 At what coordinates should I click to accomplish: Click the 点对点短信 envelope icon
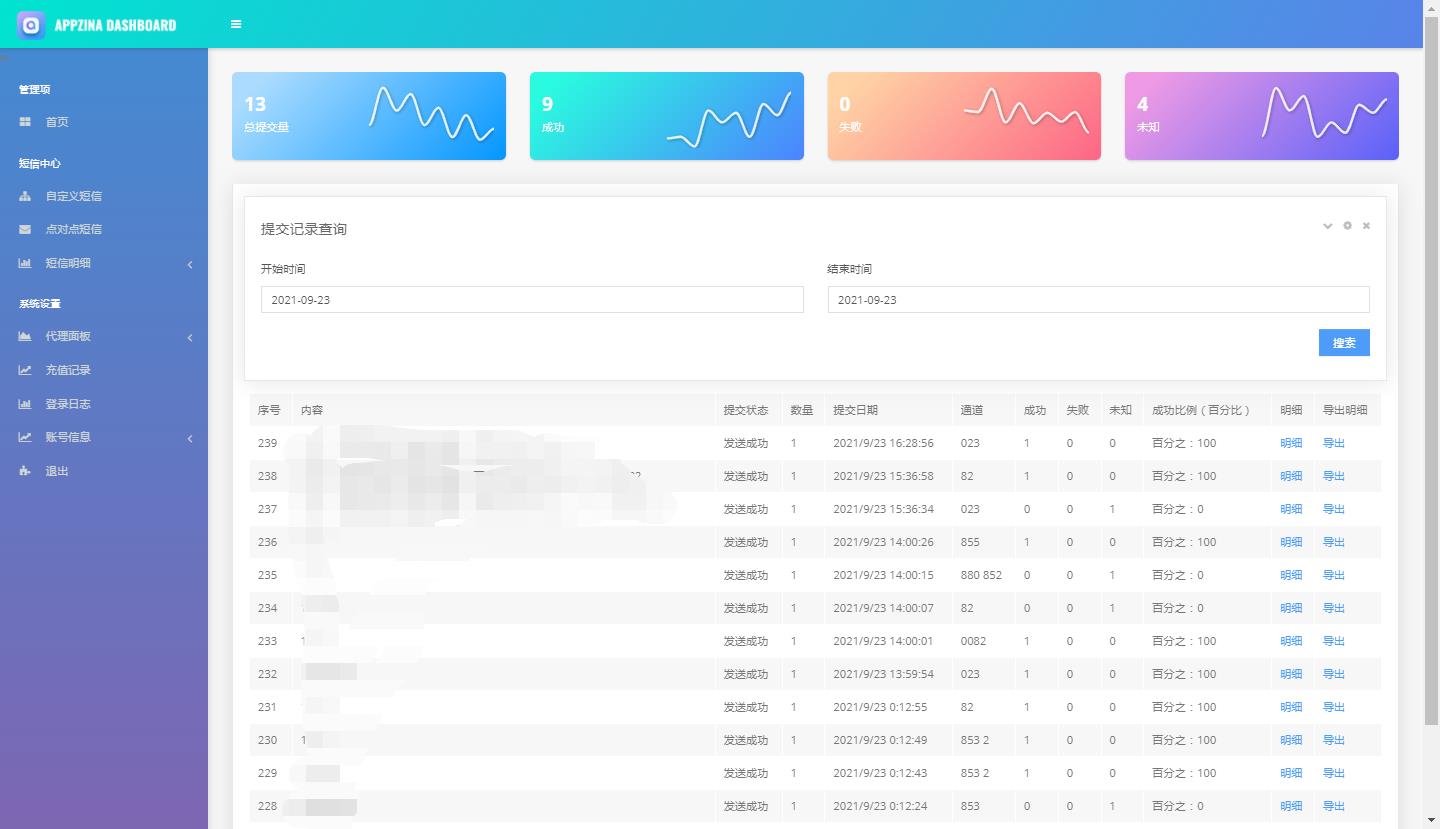click(25, 229)
